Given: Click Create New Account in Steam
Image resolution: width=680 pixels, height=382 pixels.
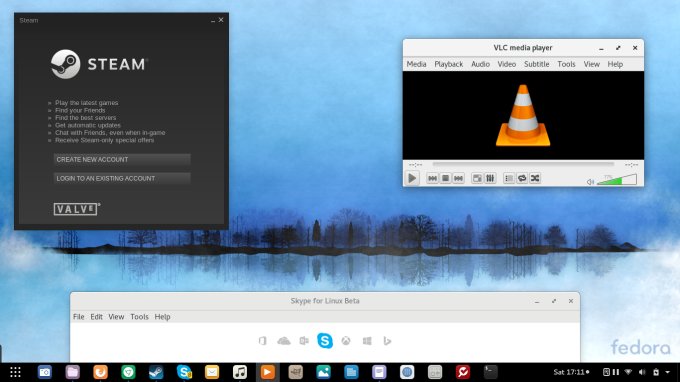Looking at the screenshot, I should tap(122, 160).
